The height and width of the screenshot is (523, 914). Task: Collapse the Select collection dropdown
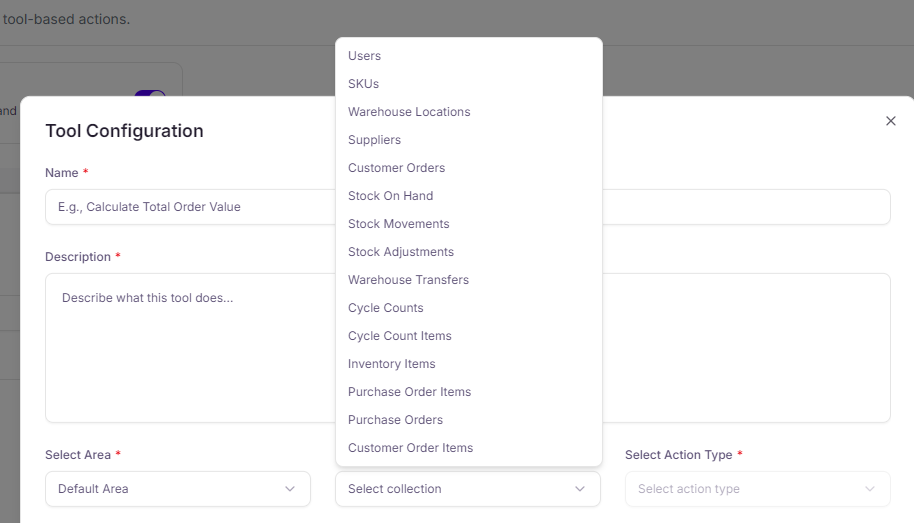point(467,489)
